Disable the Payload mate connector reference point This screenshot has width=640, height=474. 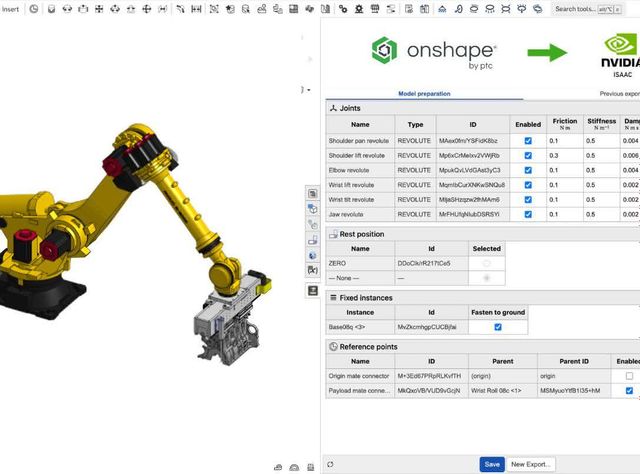click(x=629, y=391)
